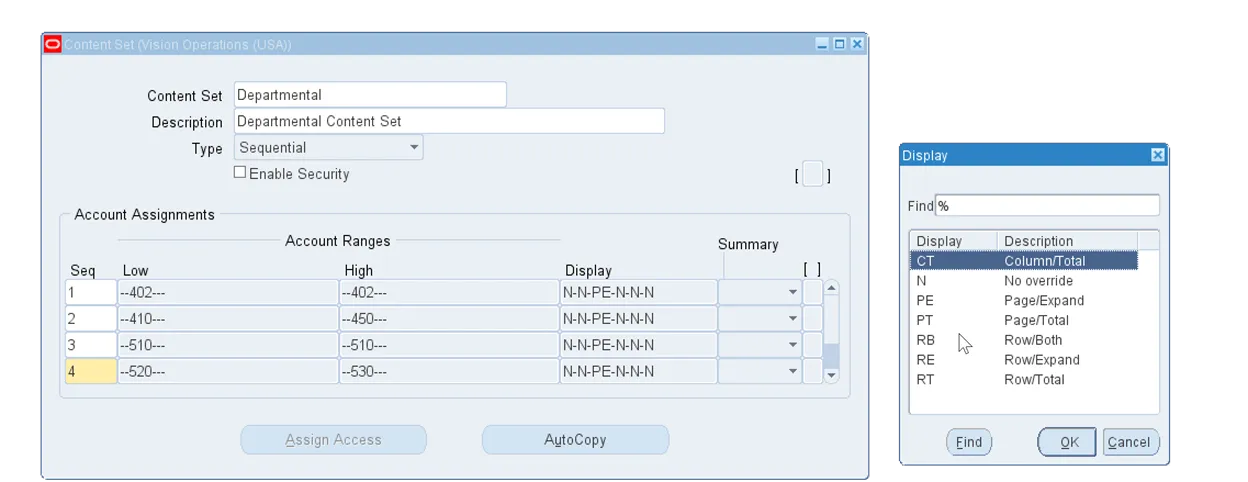Image resolution: width=1248 pixels, height=482 pixels.
Task: Click the Description field
Action: coord(449,121)
